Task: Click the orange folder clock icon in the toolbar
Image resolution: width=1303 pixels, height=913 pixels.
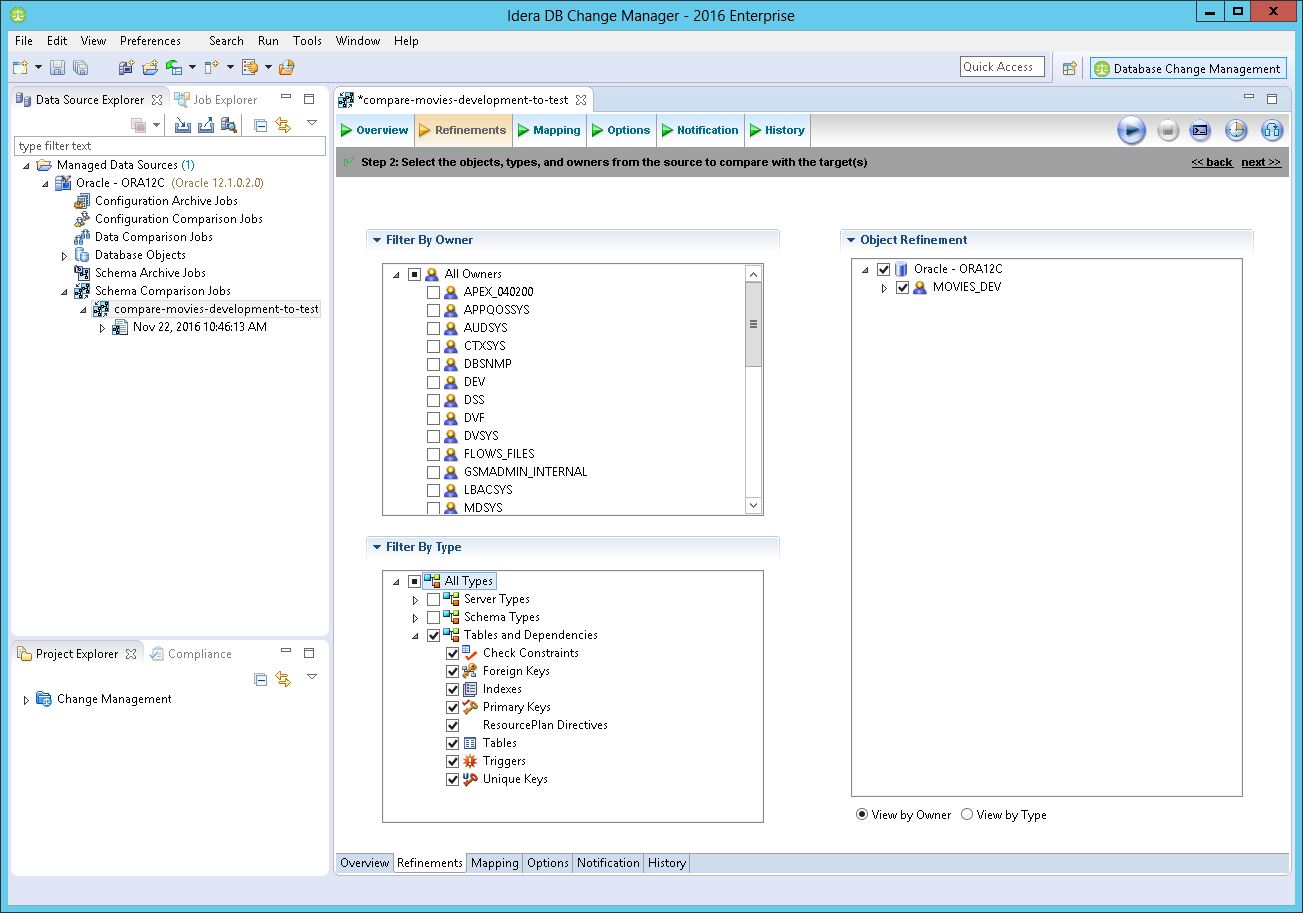Action: pyautogui.click(x=286, y=68)
